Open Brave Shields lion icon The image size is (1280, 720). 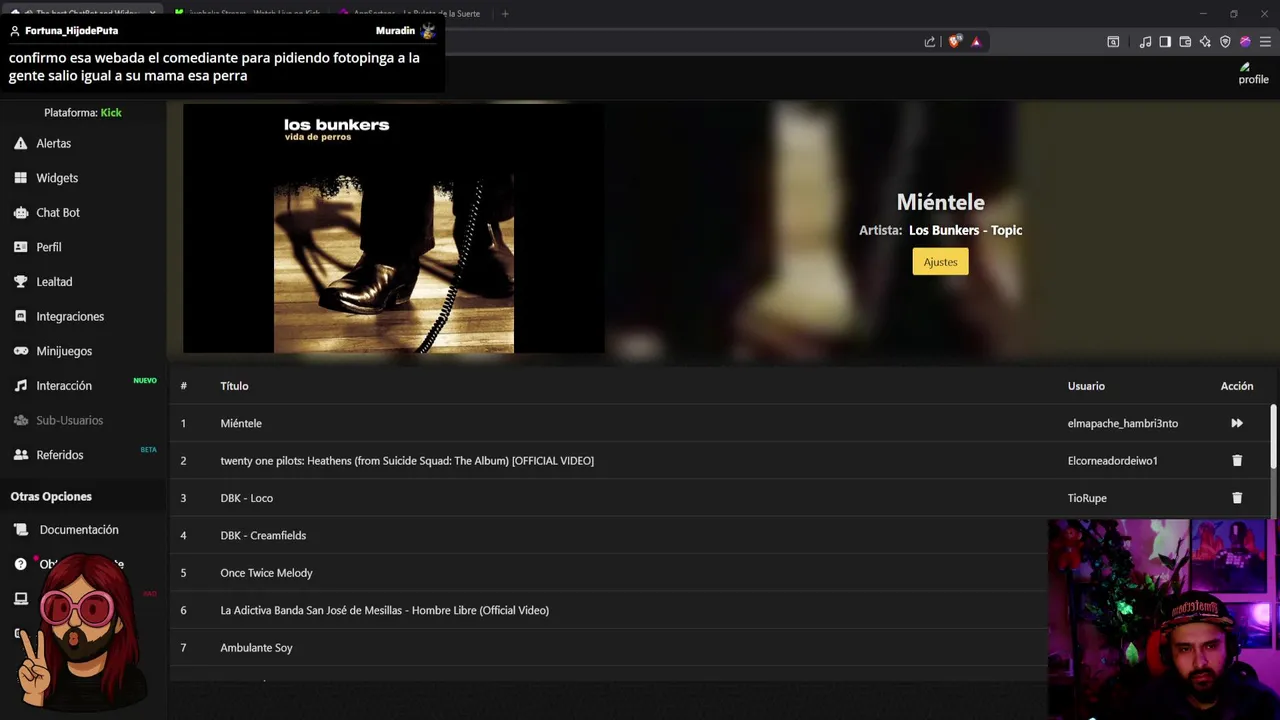point(954,41)
